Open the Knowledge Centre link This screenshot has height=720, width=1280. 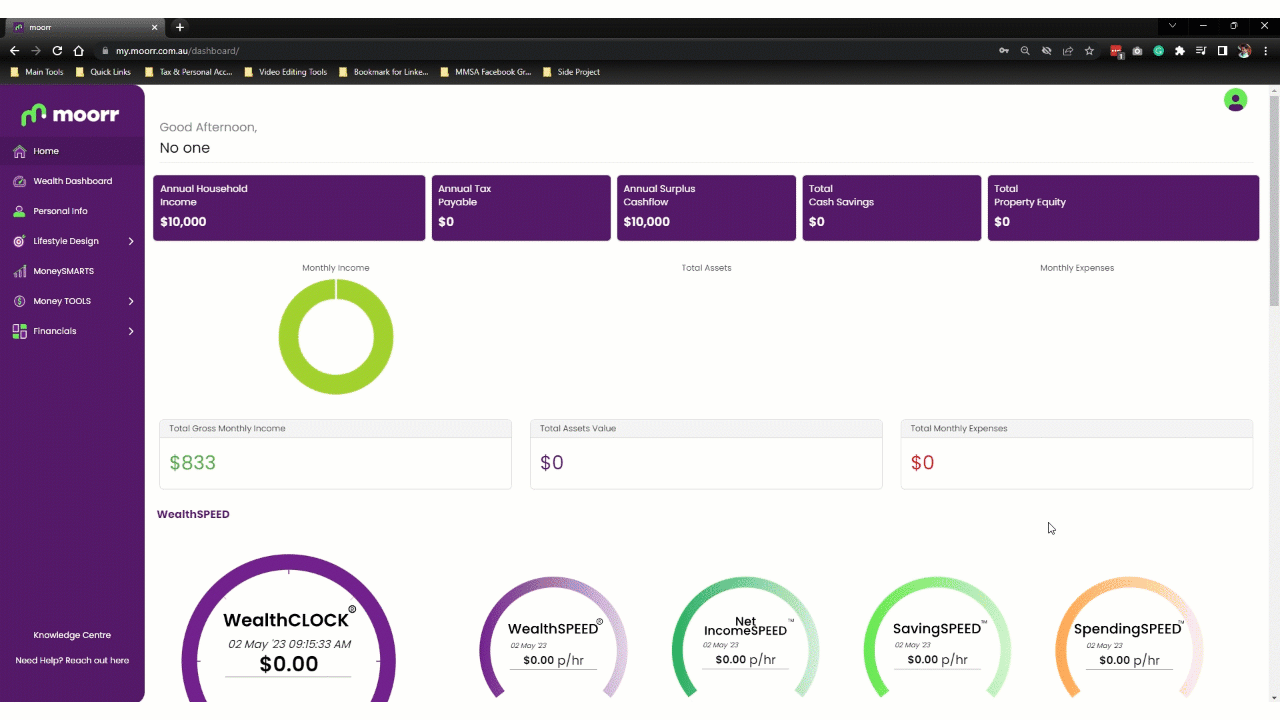[x=72, y=635]
